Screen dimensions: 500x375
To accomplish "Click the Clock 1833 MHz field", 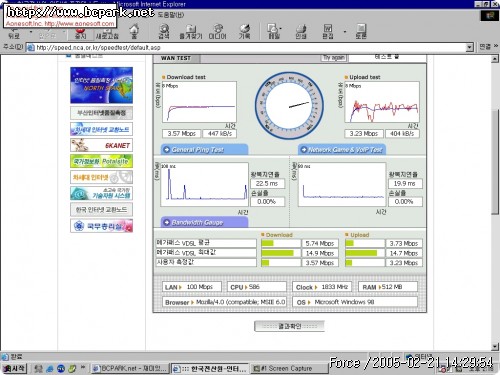I will coord(322,287).
